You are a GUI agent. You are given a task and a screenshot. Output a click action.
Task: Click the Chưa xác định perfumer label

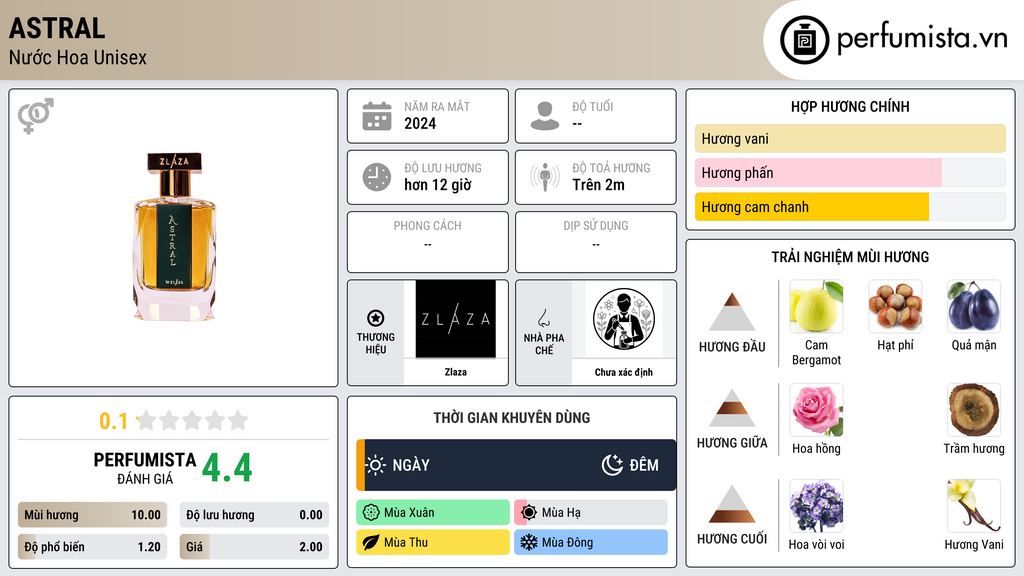tap(624, 372)
